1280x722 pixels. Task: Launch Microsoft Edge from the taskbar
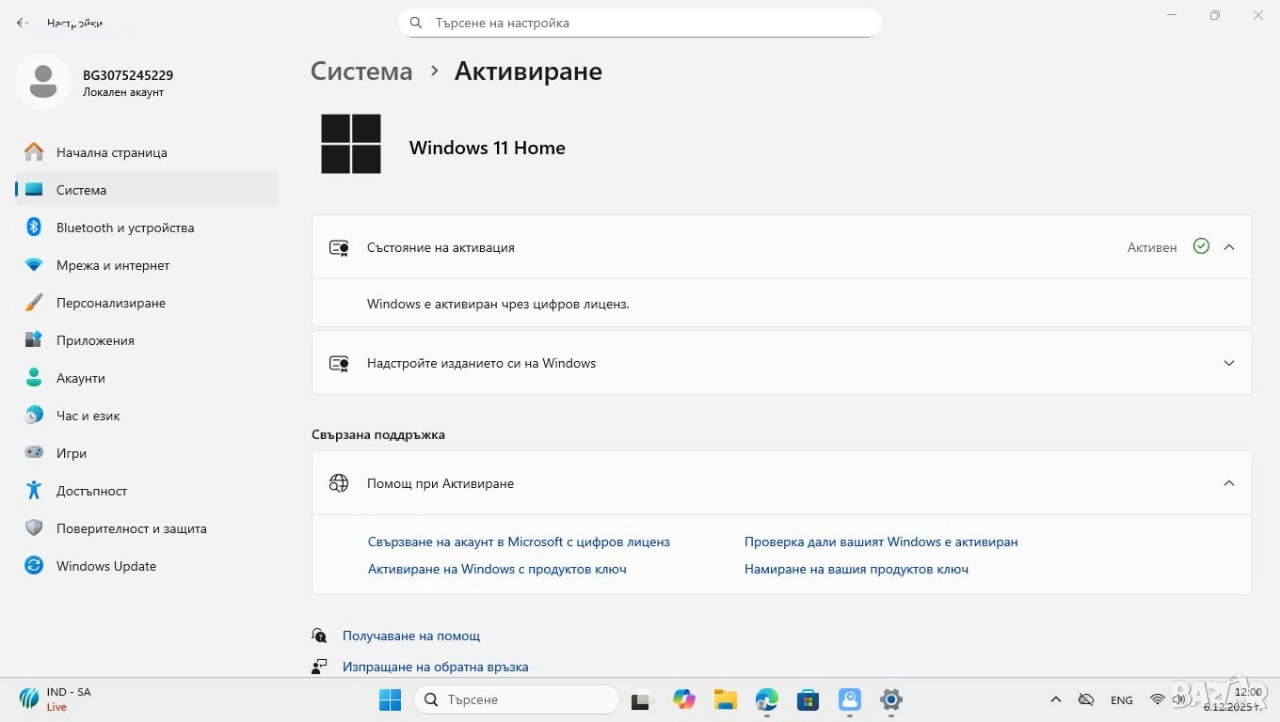767,700
